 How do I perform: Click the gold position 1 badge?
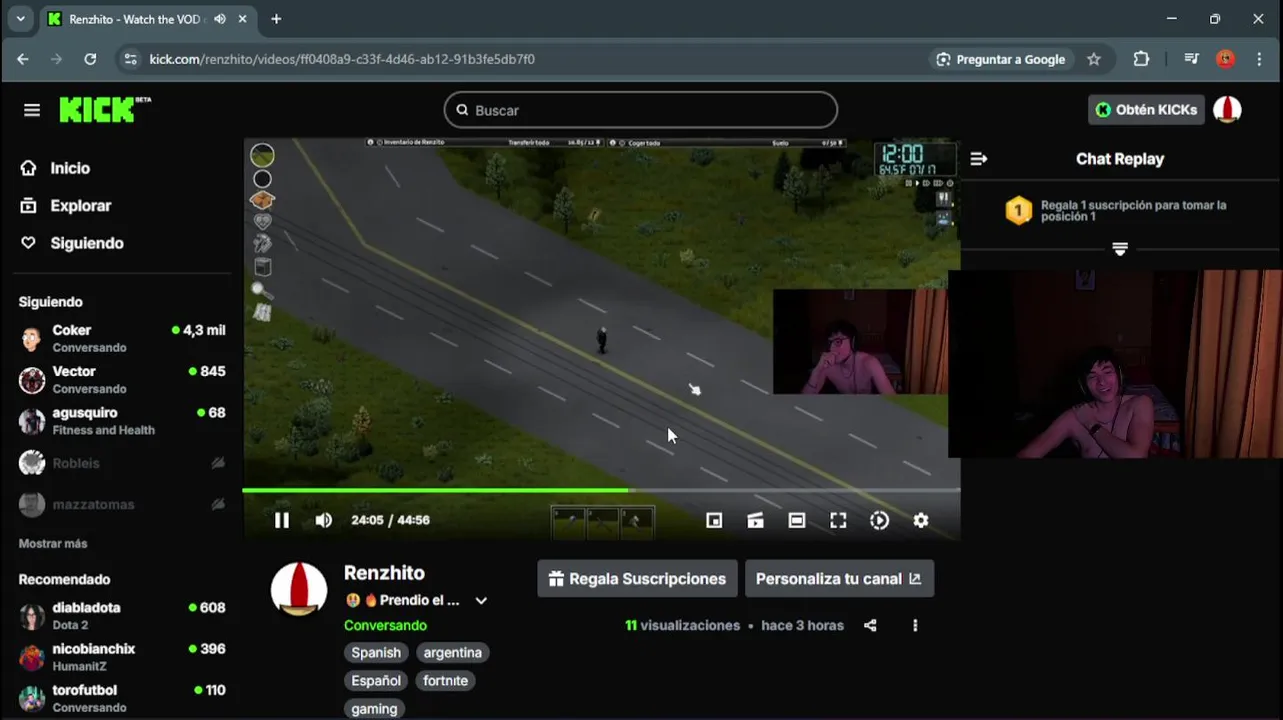tap(1018, 211)
